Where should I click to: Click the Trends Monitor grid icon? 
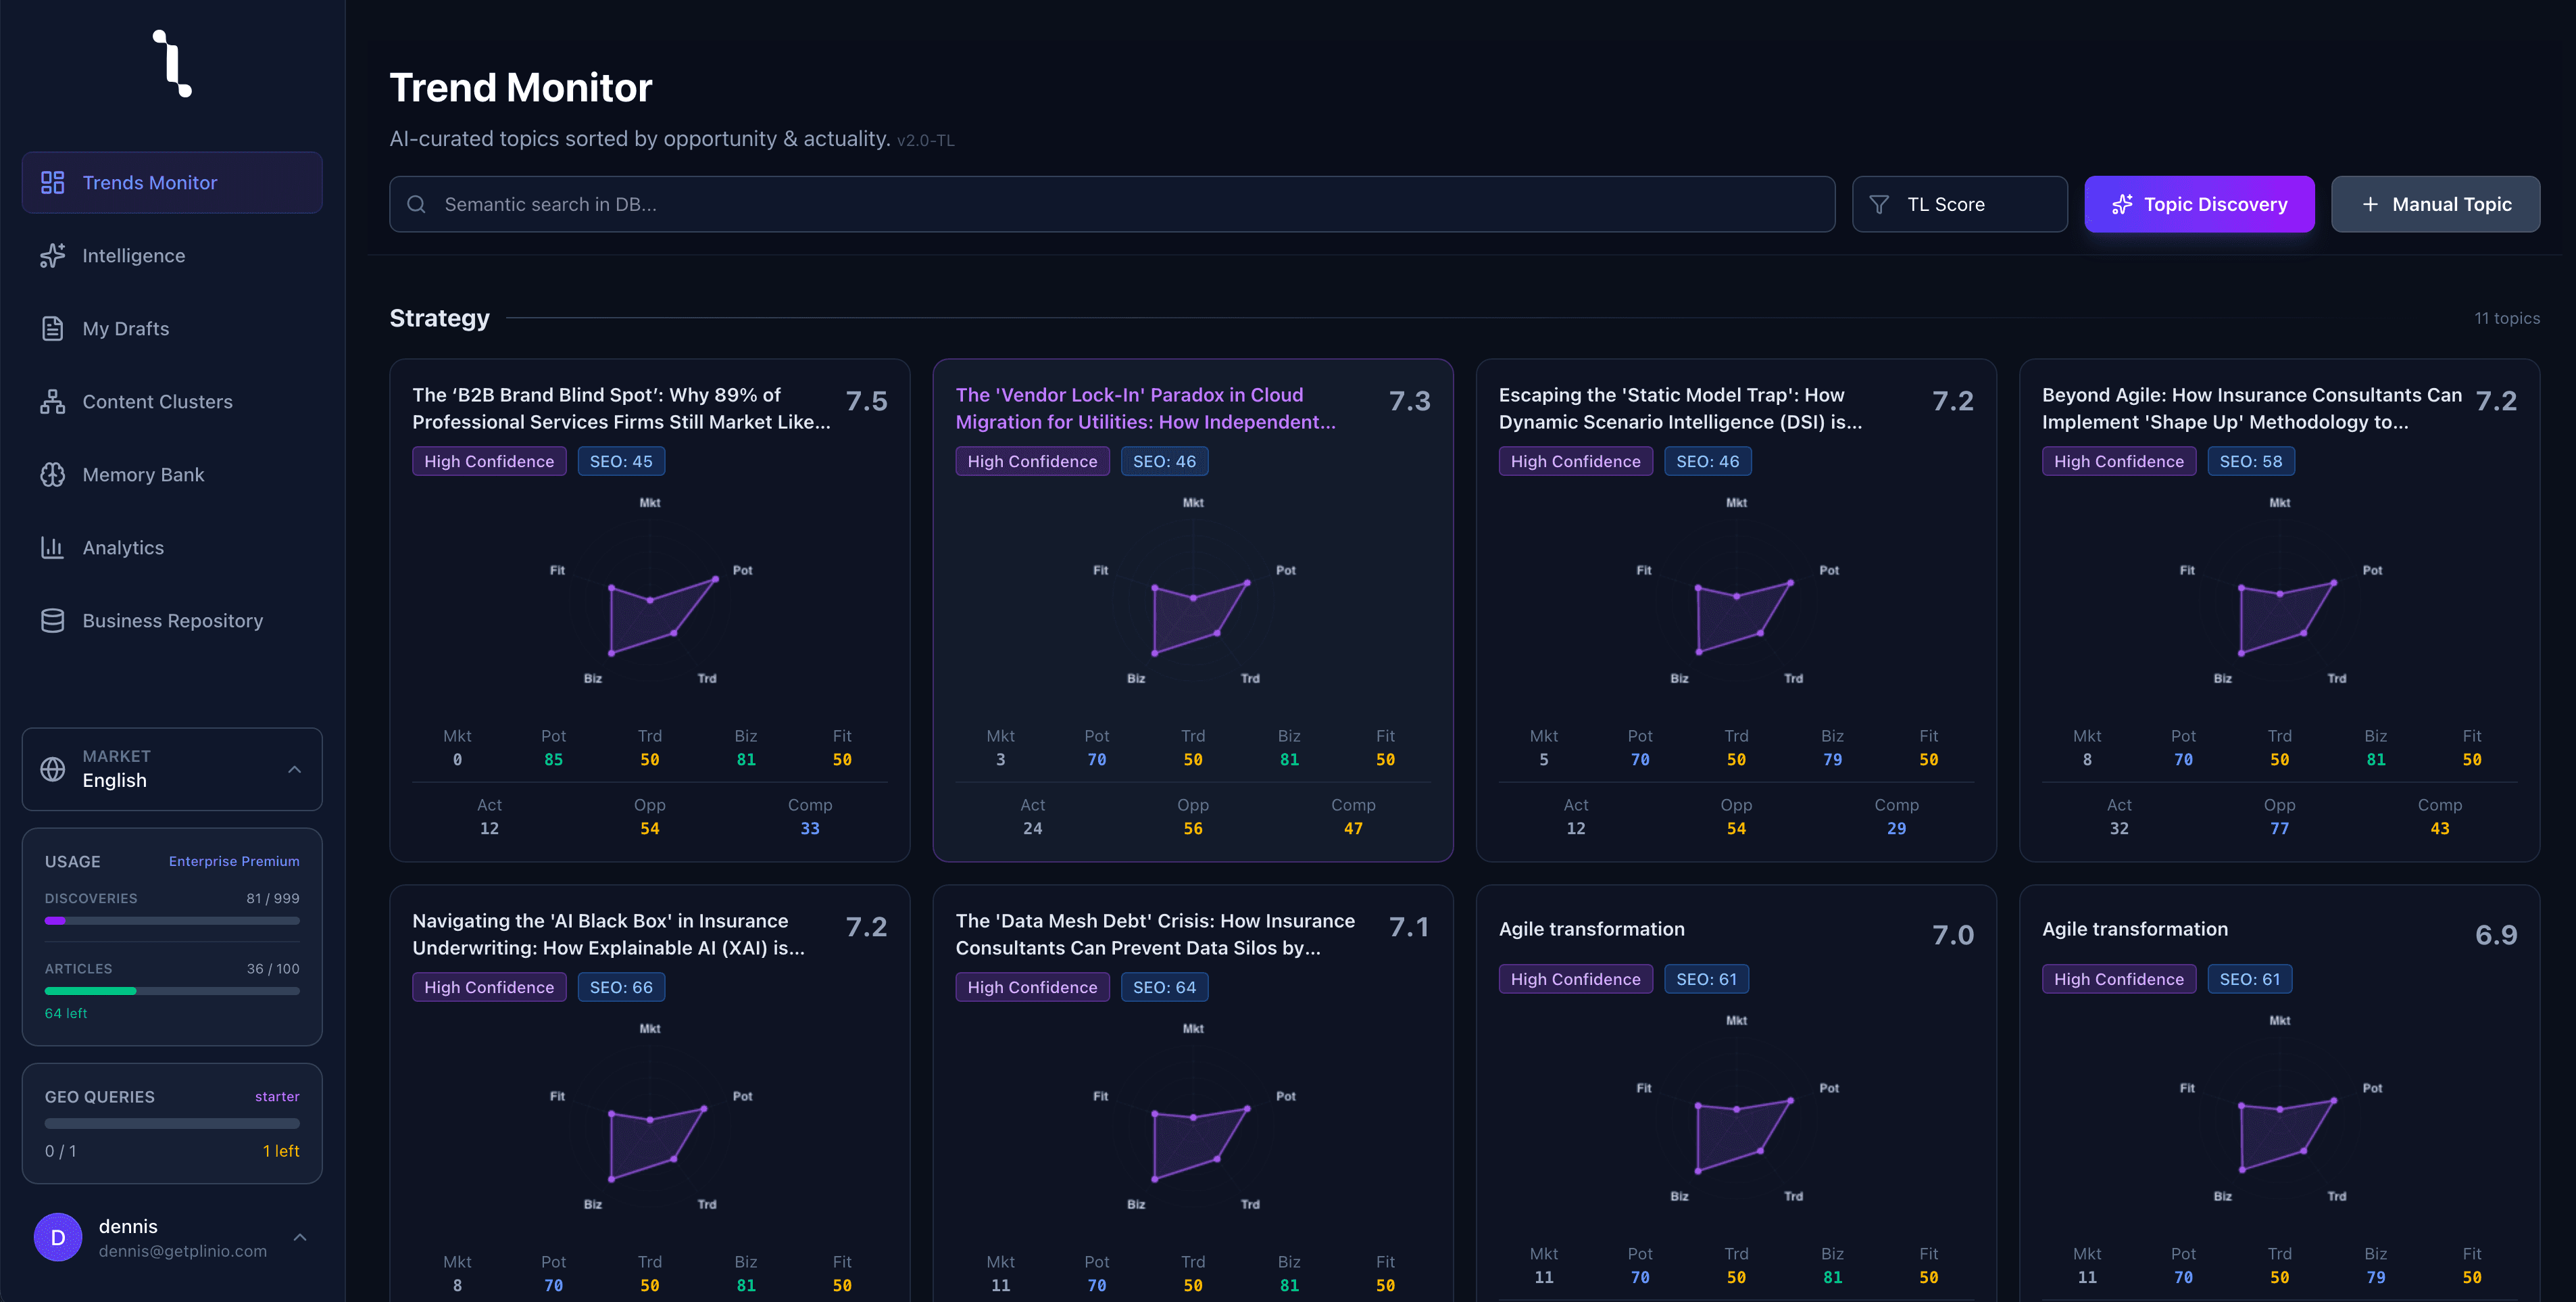click(52, 182)
